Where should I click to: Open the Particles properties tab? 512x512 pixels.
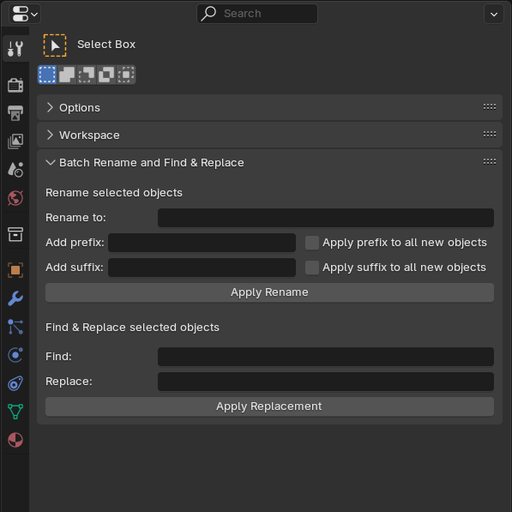coord(15,327)
